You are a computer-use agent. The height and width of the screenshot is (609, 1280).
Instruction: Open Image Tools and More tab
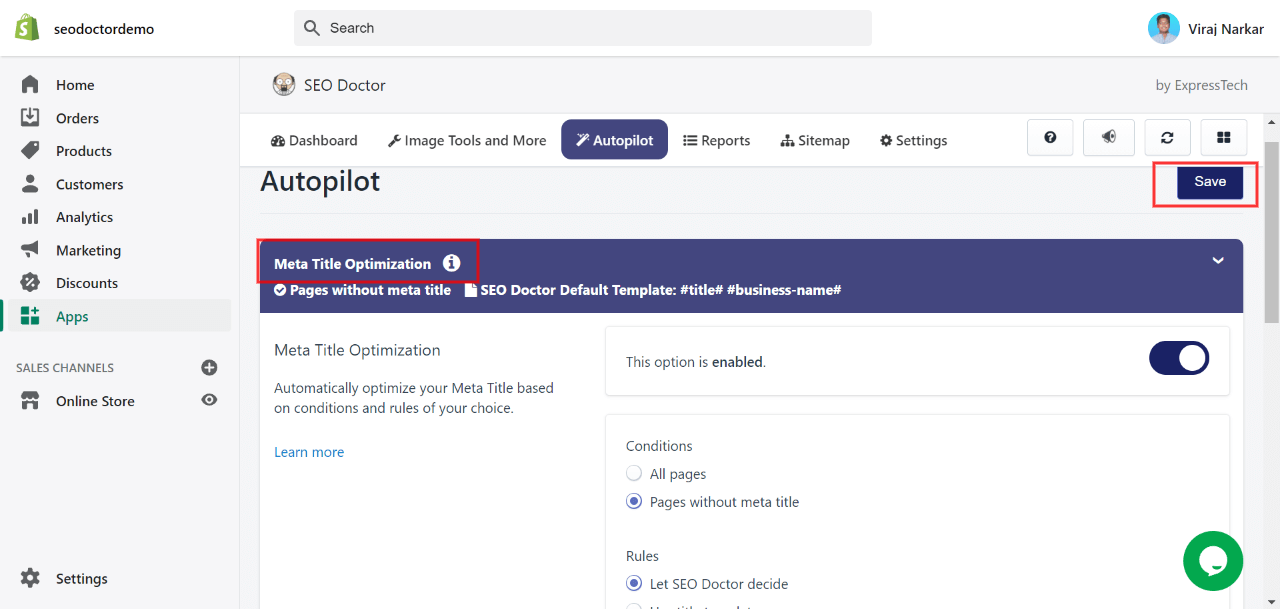click(x=467, y=140)
